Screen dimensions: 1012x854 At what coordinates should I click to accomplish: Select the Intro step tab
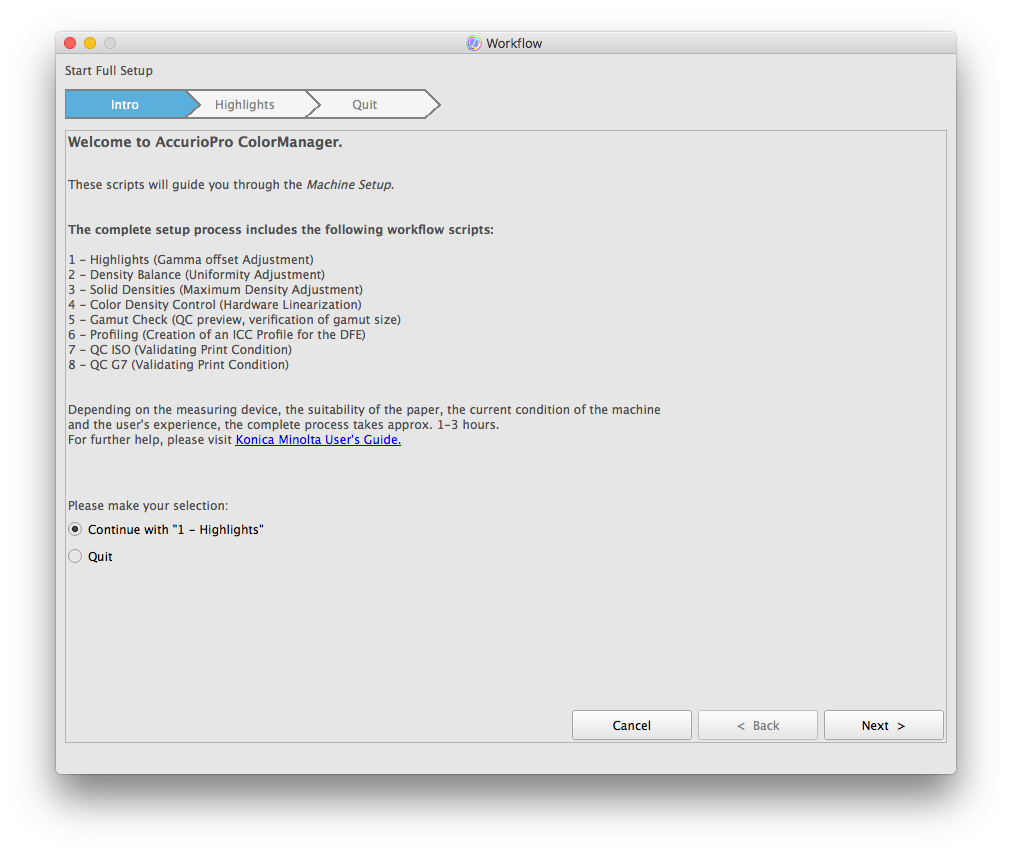click(x=125, y=105)
